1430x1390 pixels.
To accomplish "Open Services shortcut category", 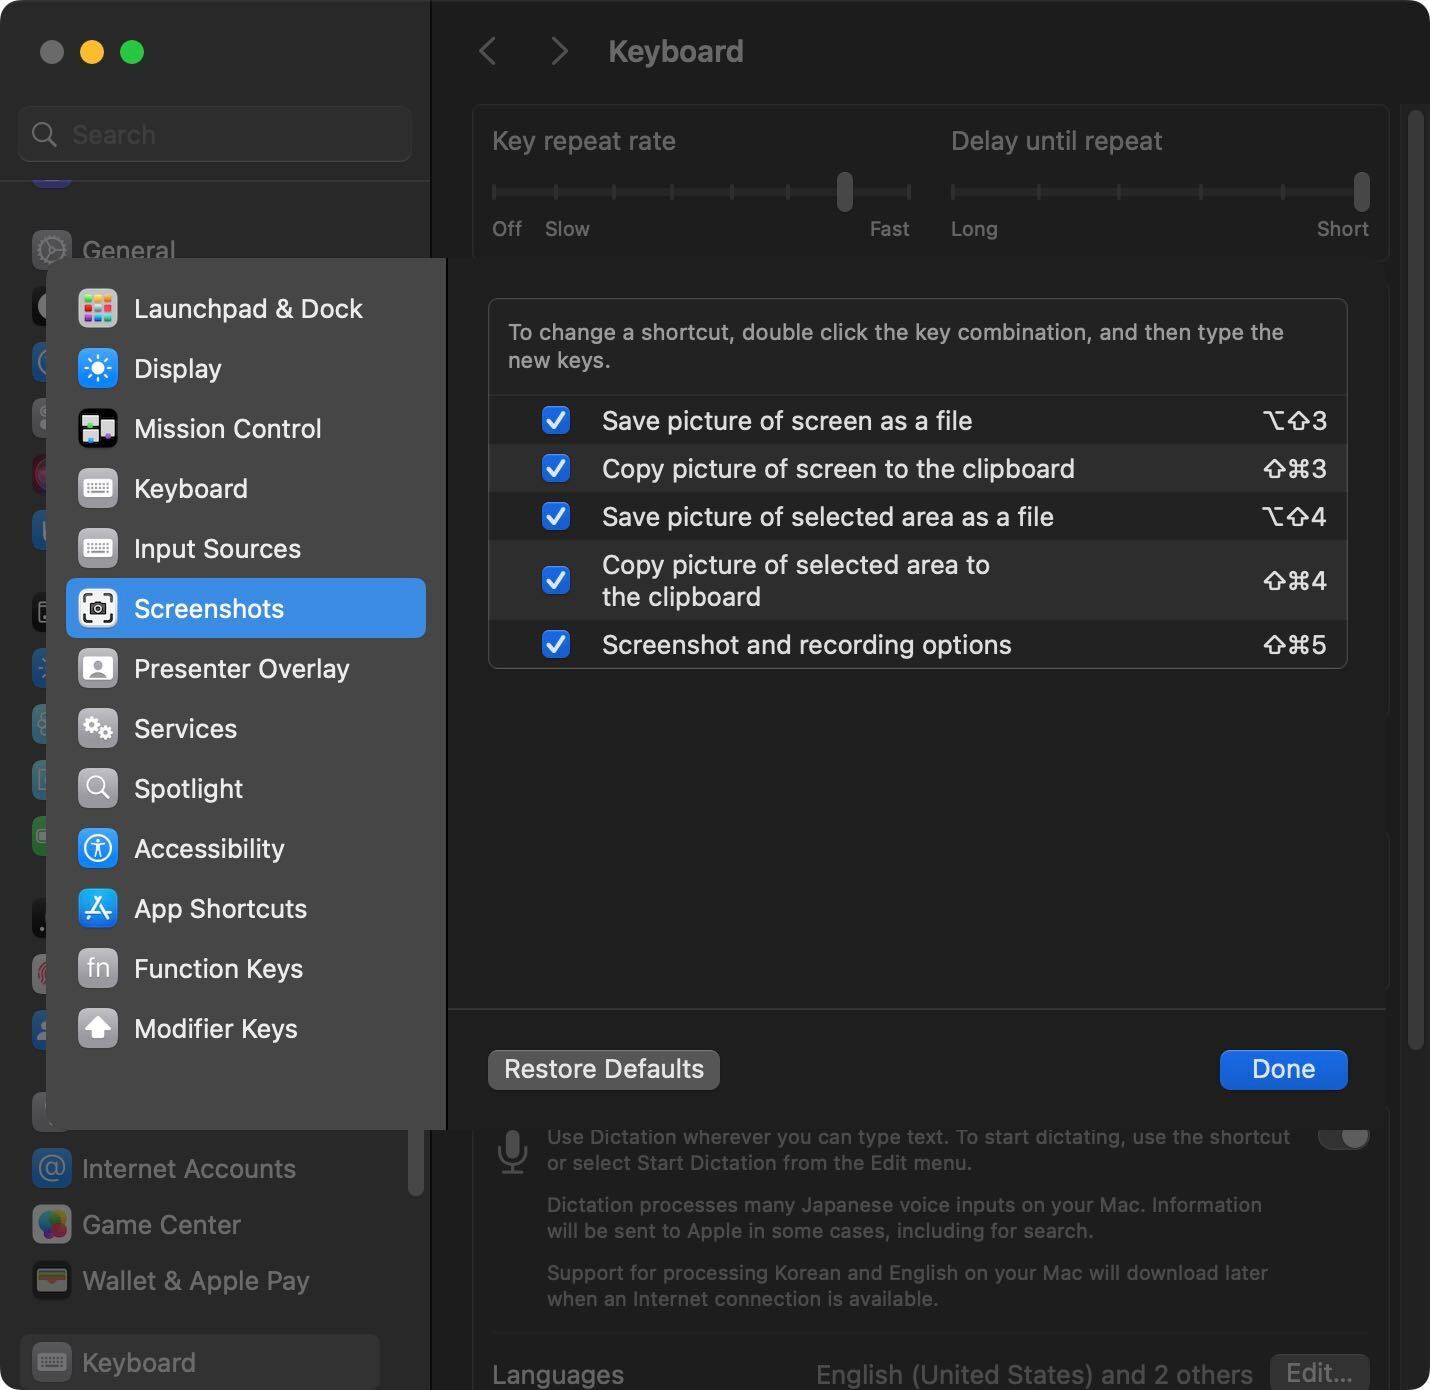I will point(246,728).
